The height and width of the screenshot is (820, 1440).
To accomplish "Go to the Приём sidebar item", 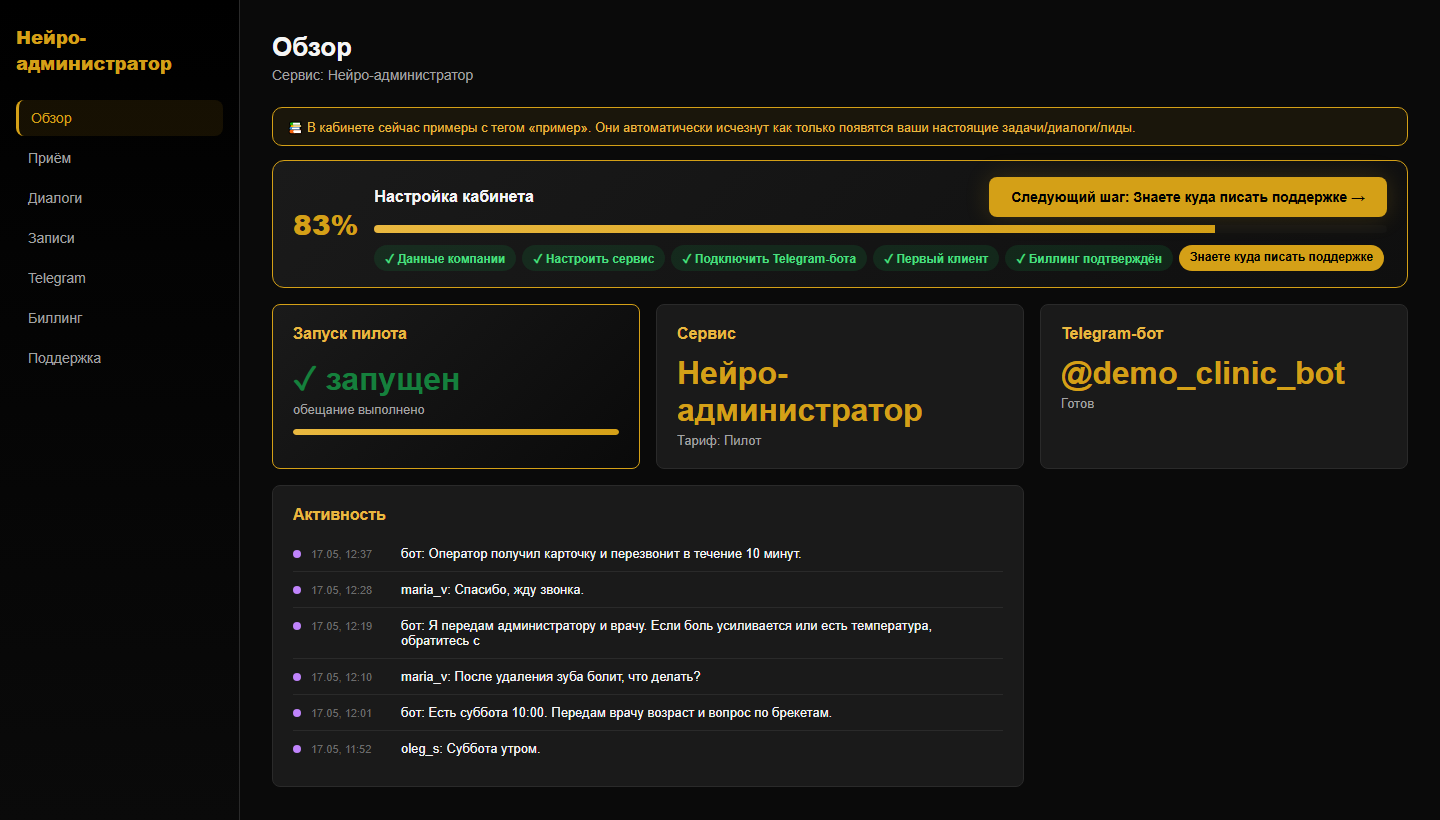I will [x=120, y=158].
